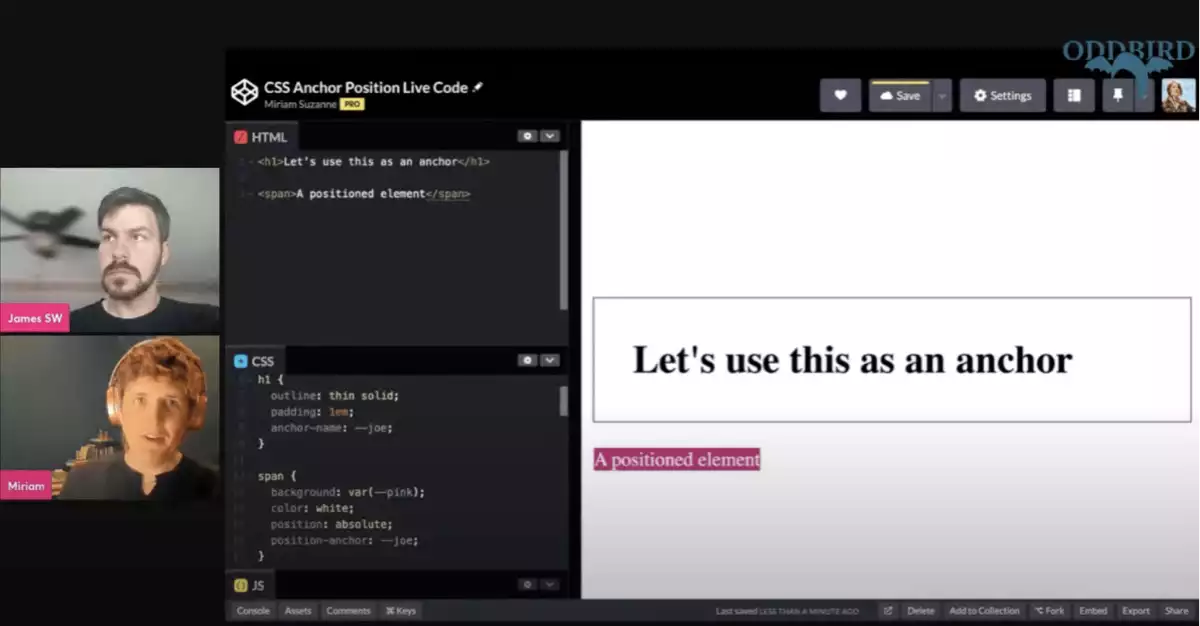
Task: Open CSS editor settings gear
Action: tap(527, 360)
